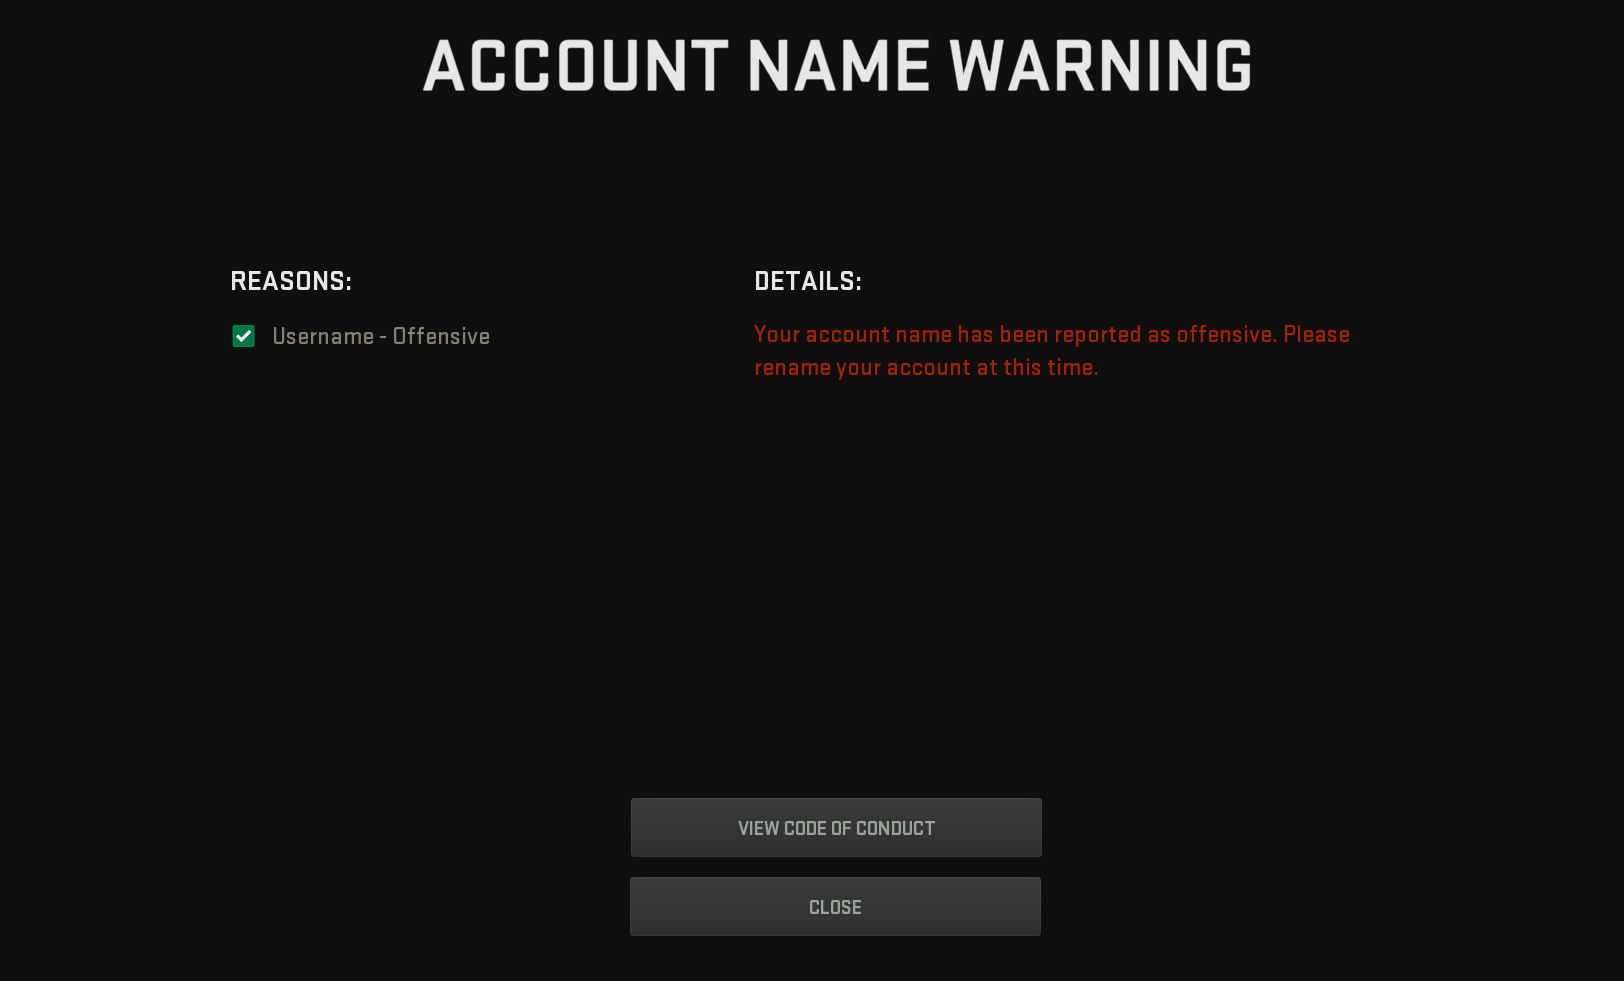Click the green checkmark icon under Reasons

point(243,337)
